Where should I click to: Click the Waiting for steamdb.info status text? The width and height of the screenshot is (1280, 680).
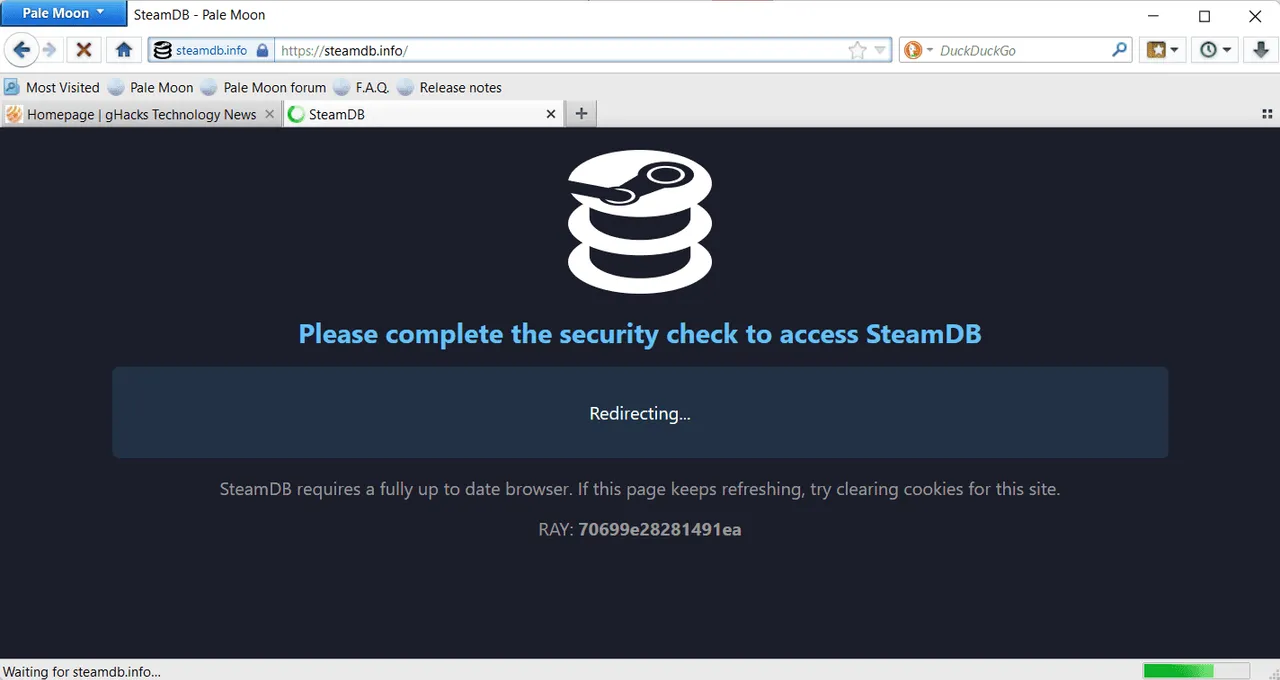82,671
